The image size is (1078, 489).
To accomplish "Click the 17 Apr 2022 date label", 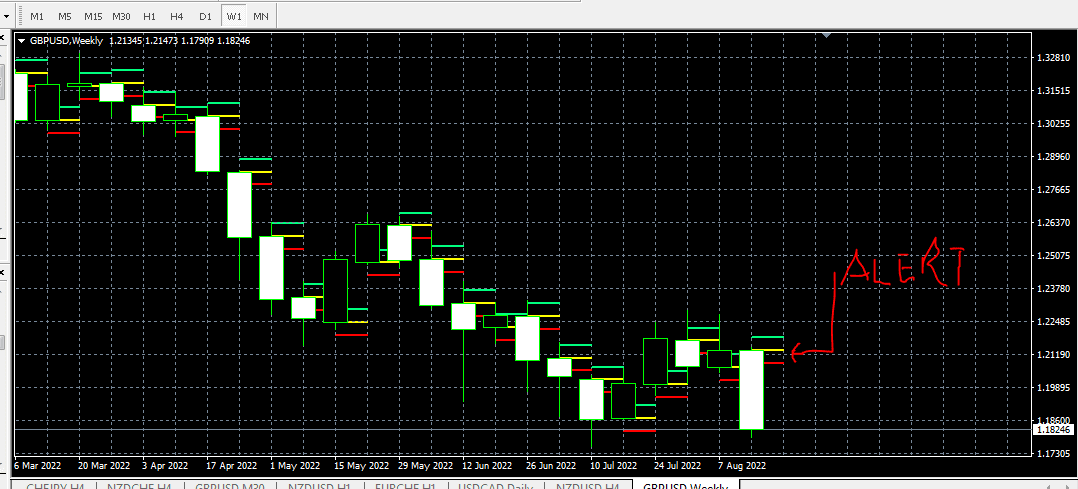I will pos(232,466).
